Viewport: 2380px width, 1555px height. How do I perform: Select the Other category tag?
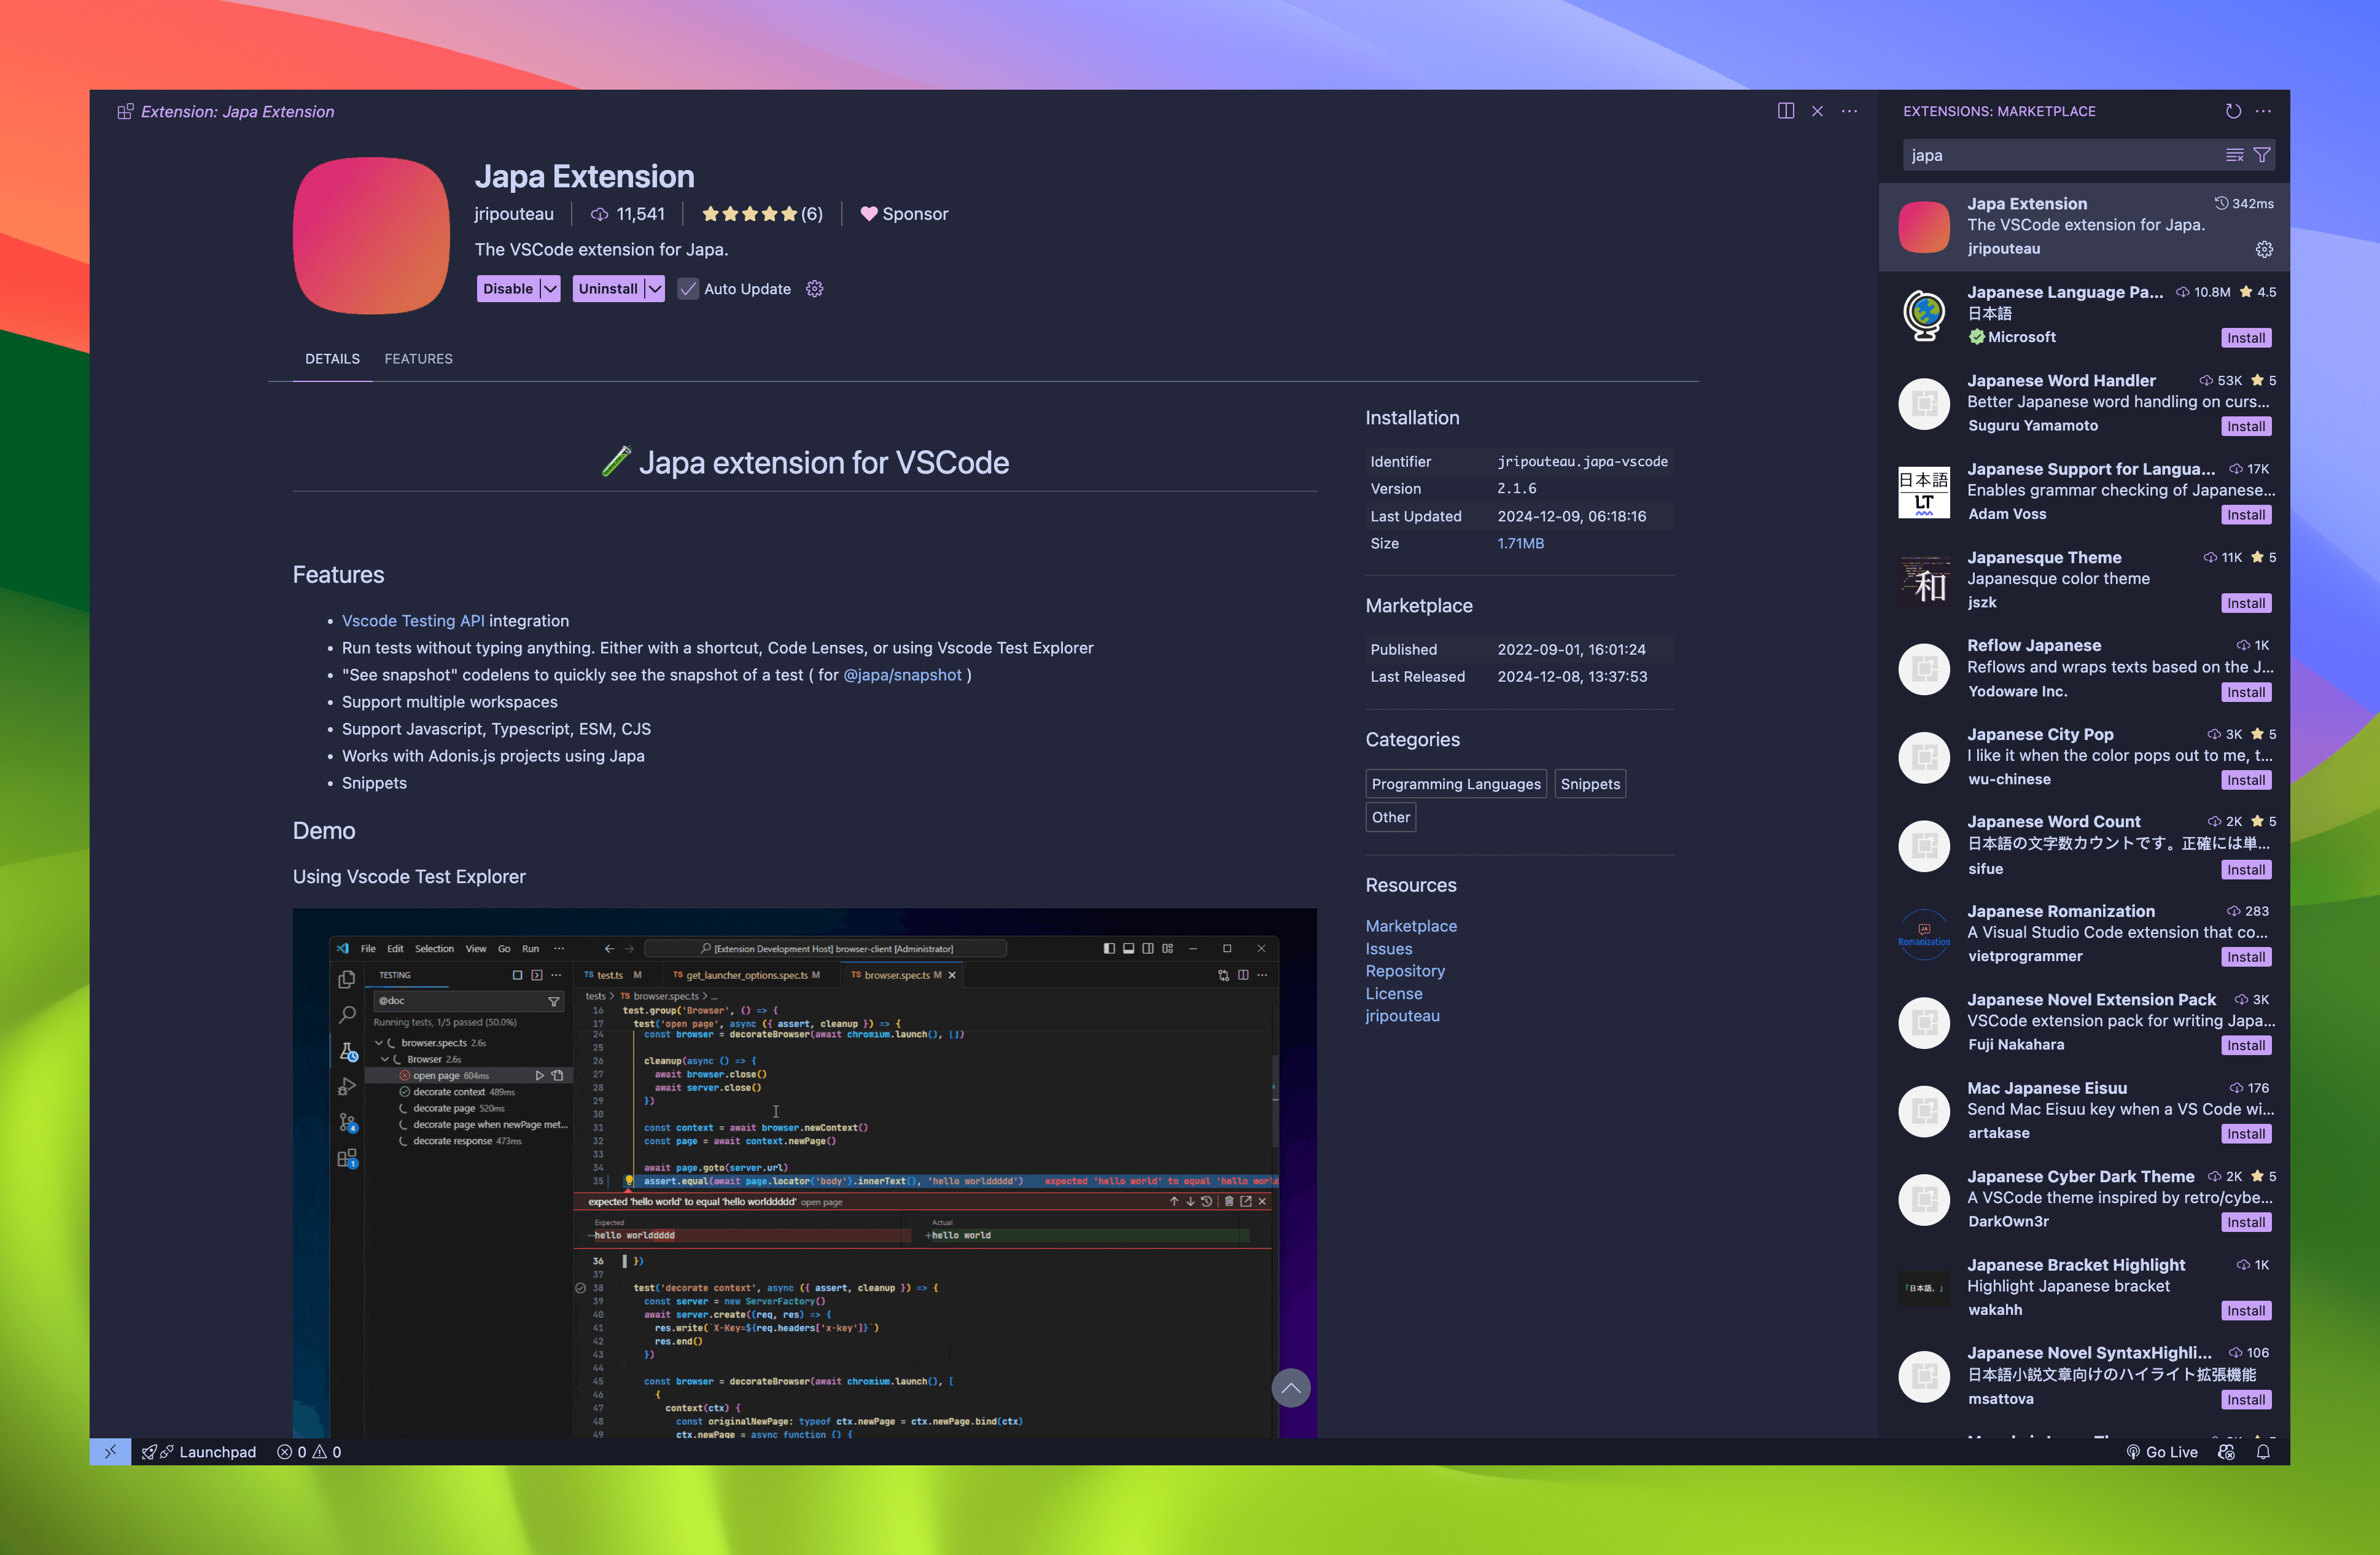tap(1391, 817)
